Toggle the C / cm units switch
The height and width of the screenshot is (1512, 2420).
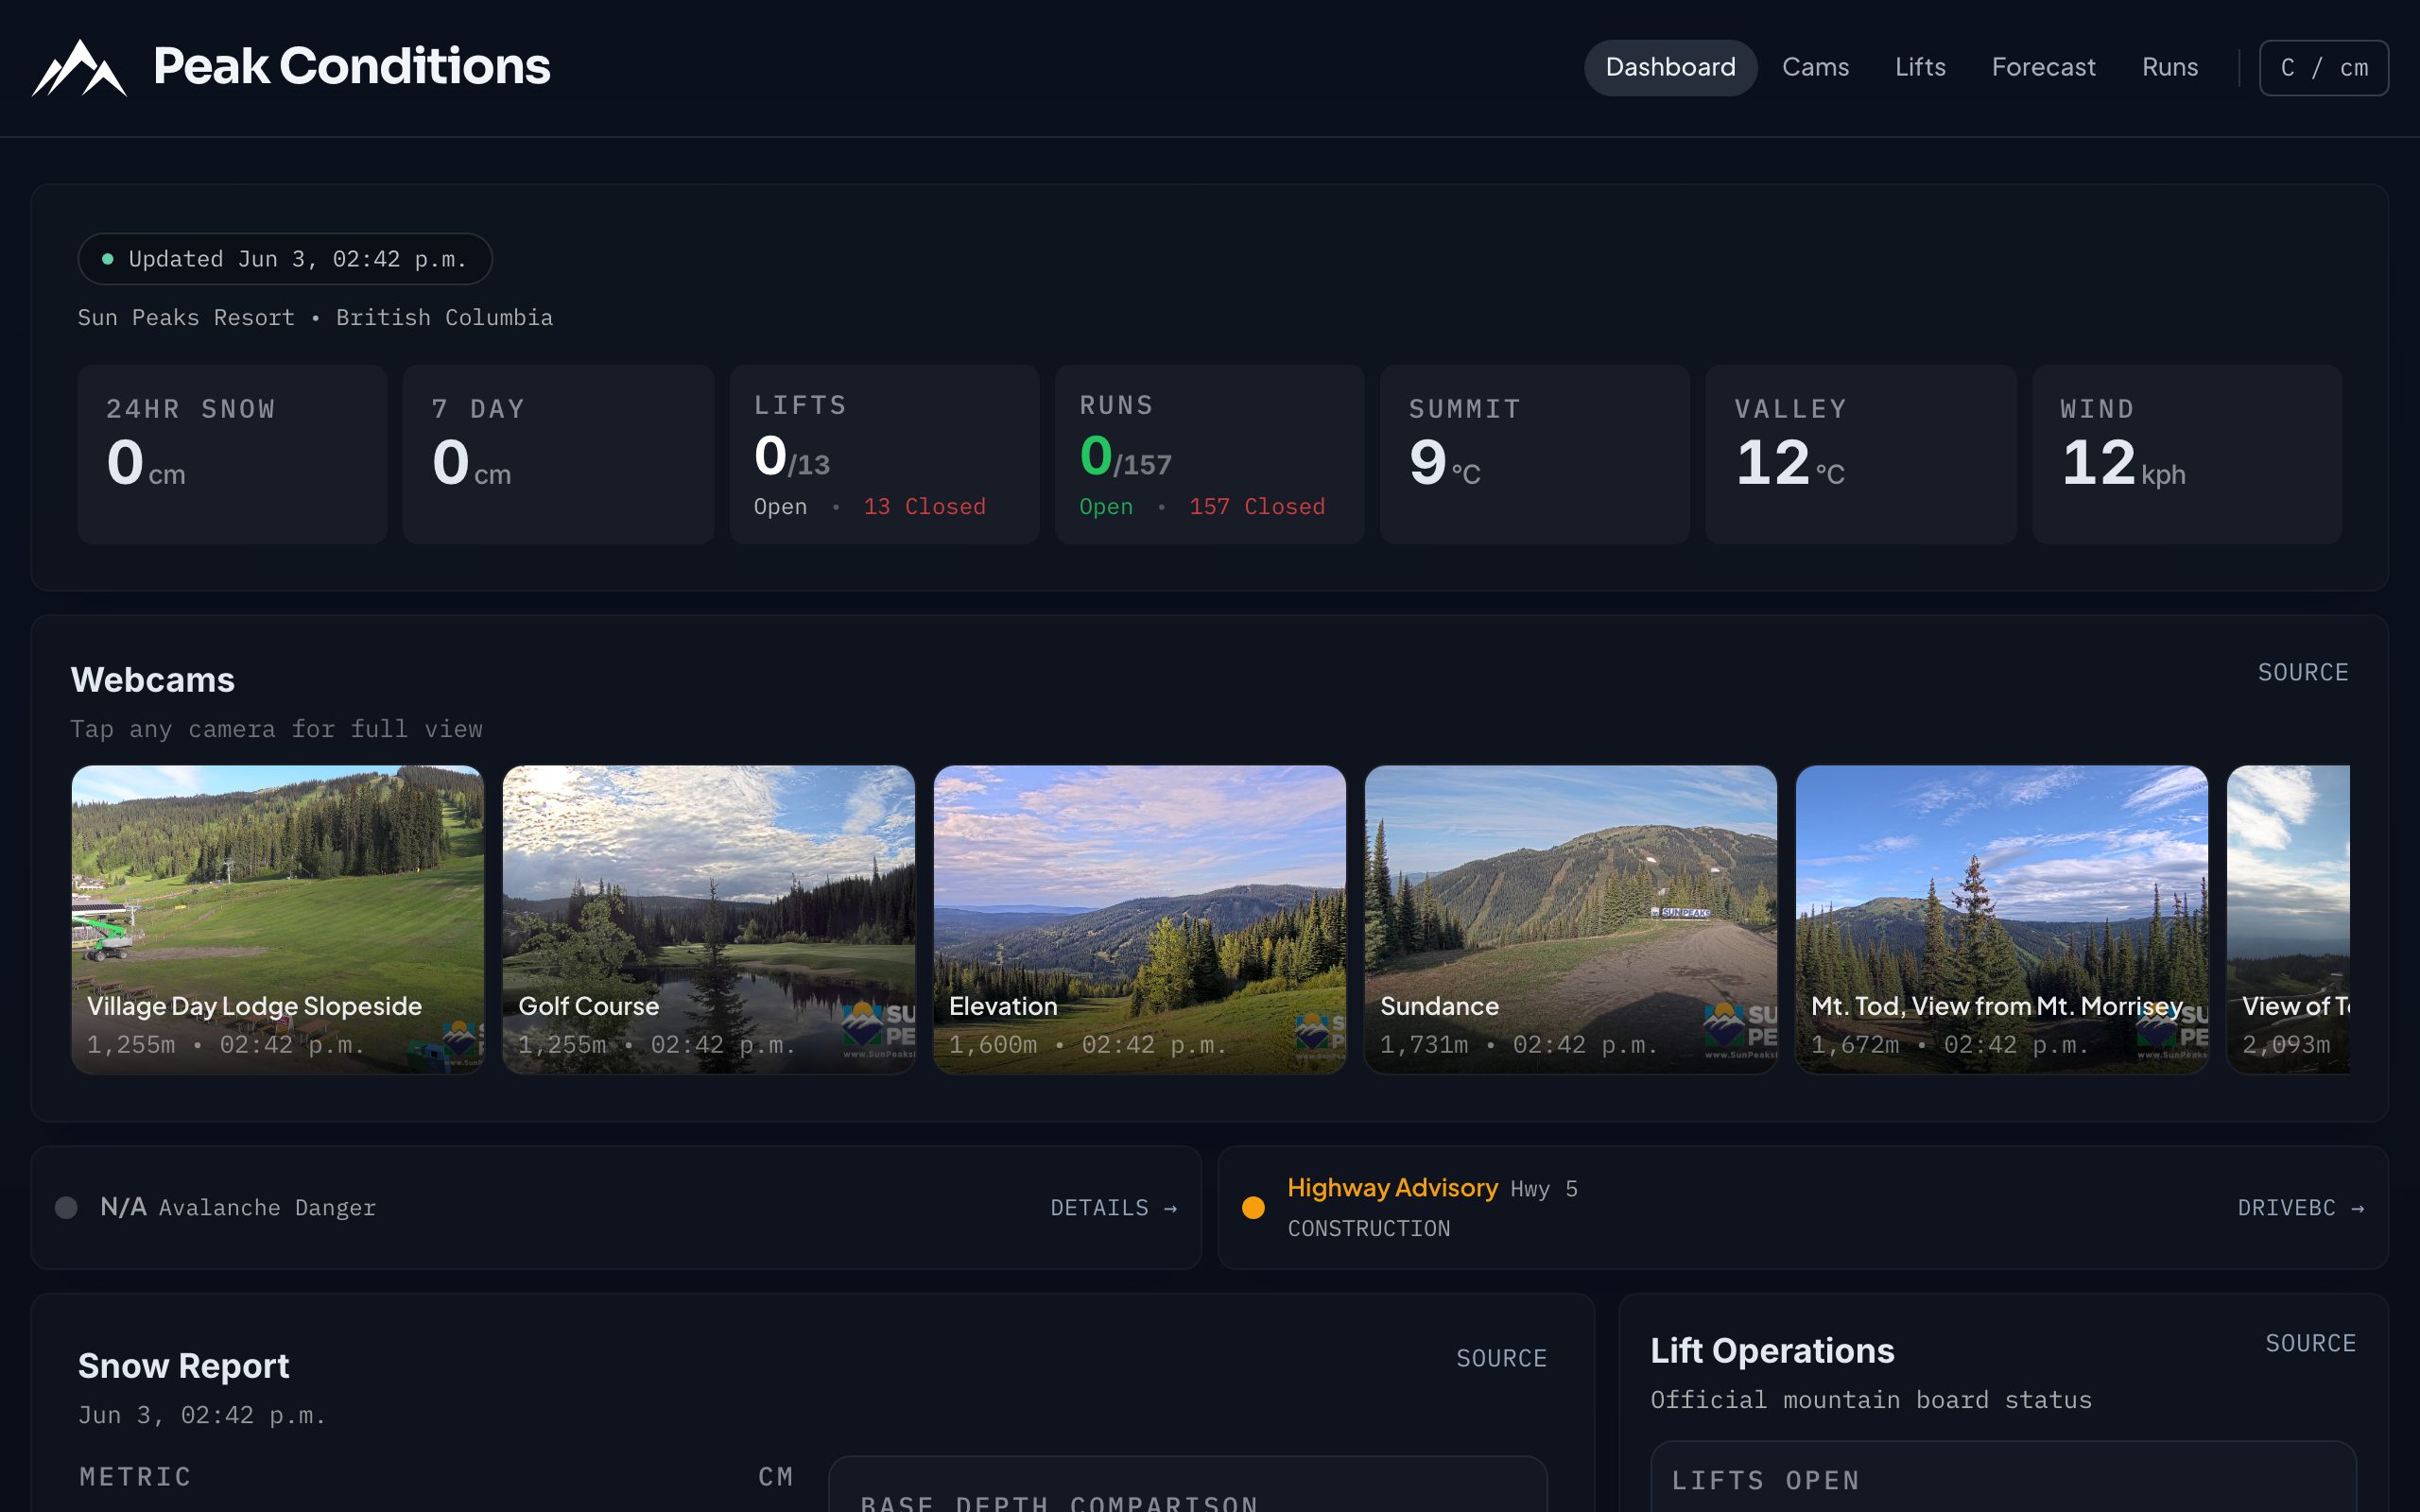coord(2323,68)
